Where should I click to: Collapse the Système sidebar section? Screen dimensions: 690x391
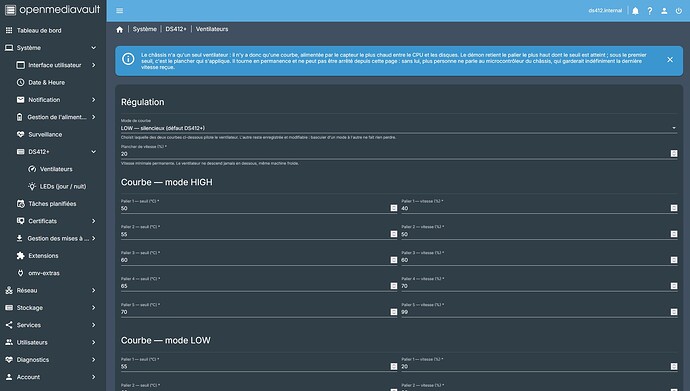(x=53, y=48)
